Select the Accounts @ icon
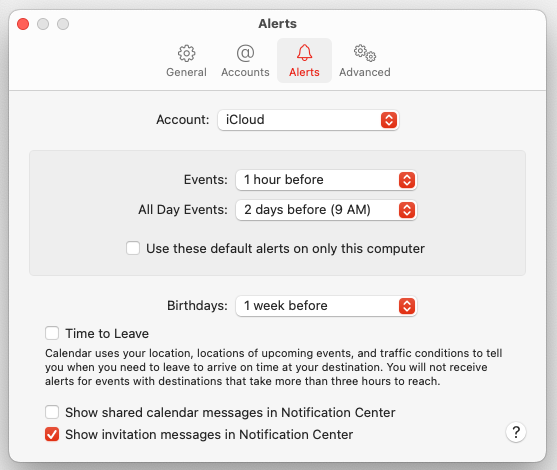 point(245,53)
